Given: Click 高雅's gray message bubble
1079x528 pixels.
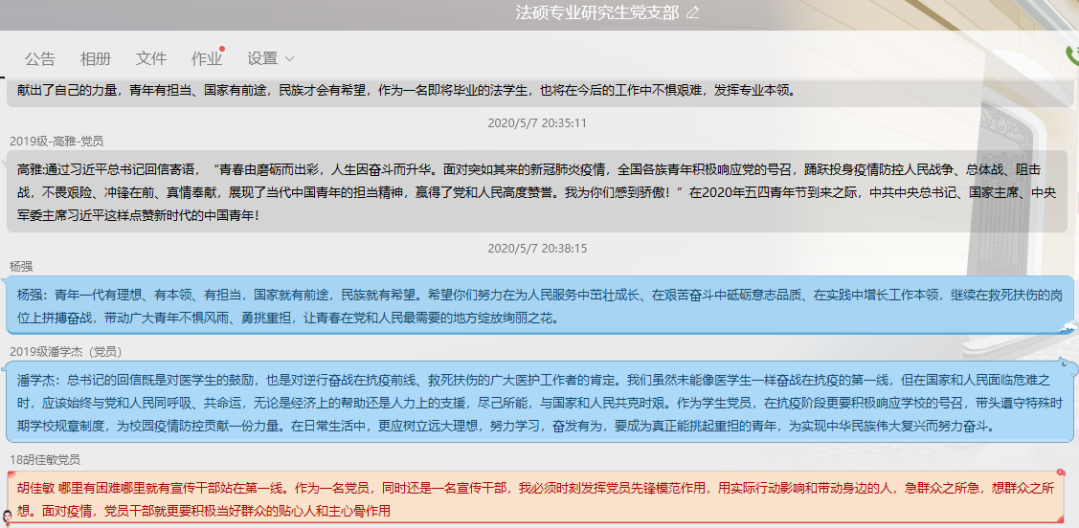Looking at the screenshot, I should (540, 191).
